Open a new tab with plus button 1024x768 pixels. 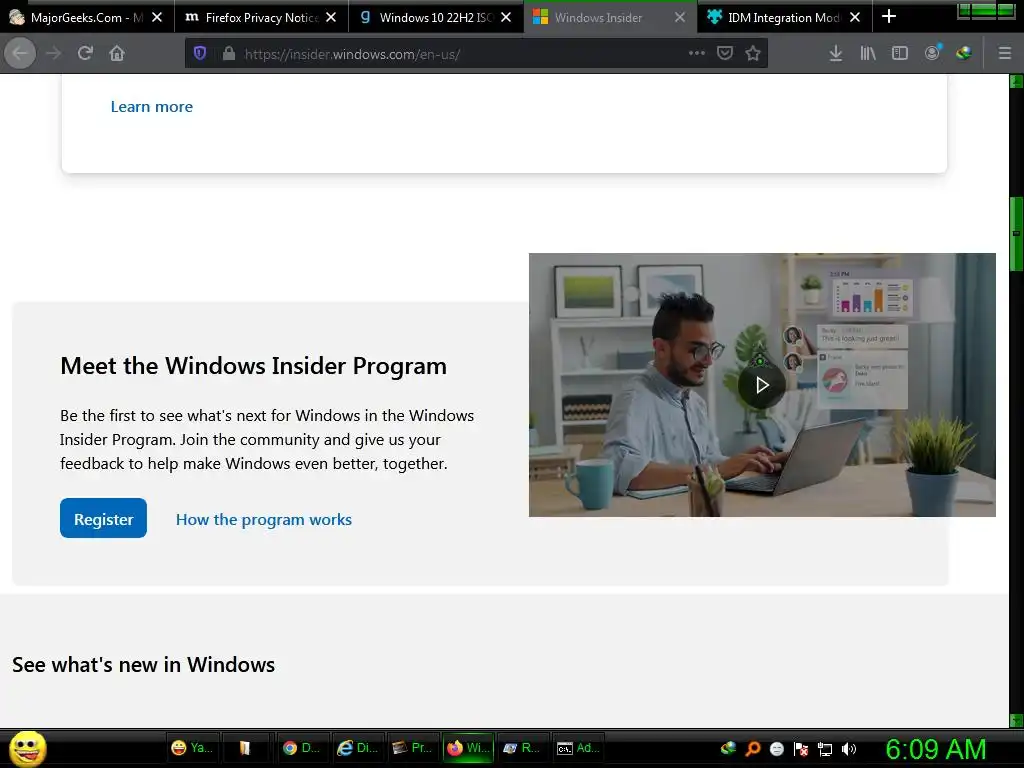tap(889, 17)
